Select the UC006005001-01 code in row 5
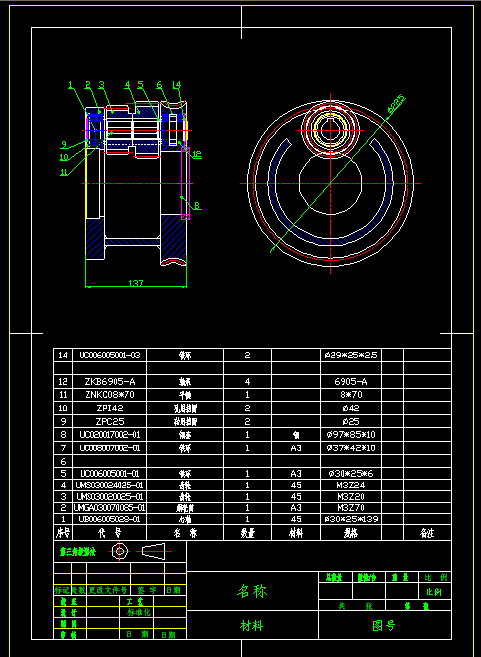 (x=110, y=473)
